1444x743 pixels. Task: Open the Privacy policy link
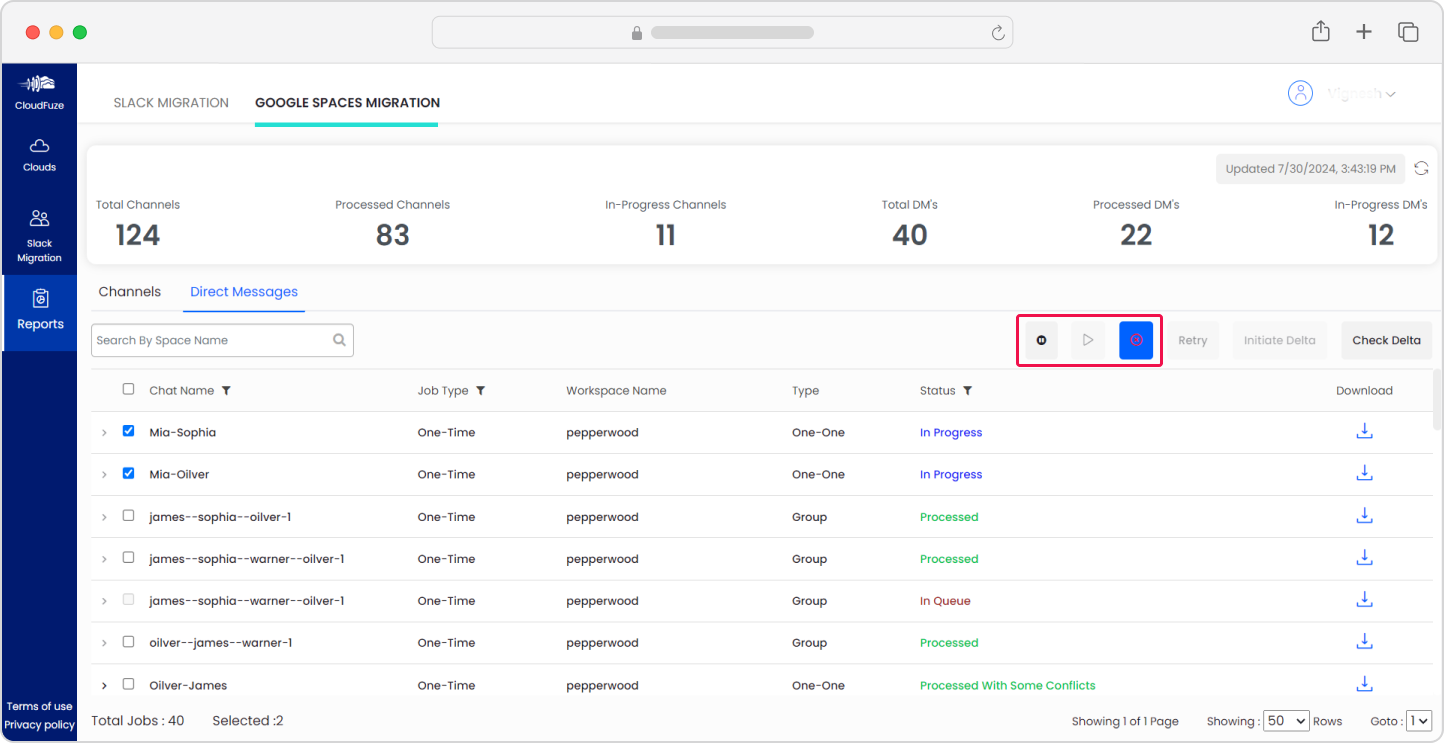pos(39,725)
